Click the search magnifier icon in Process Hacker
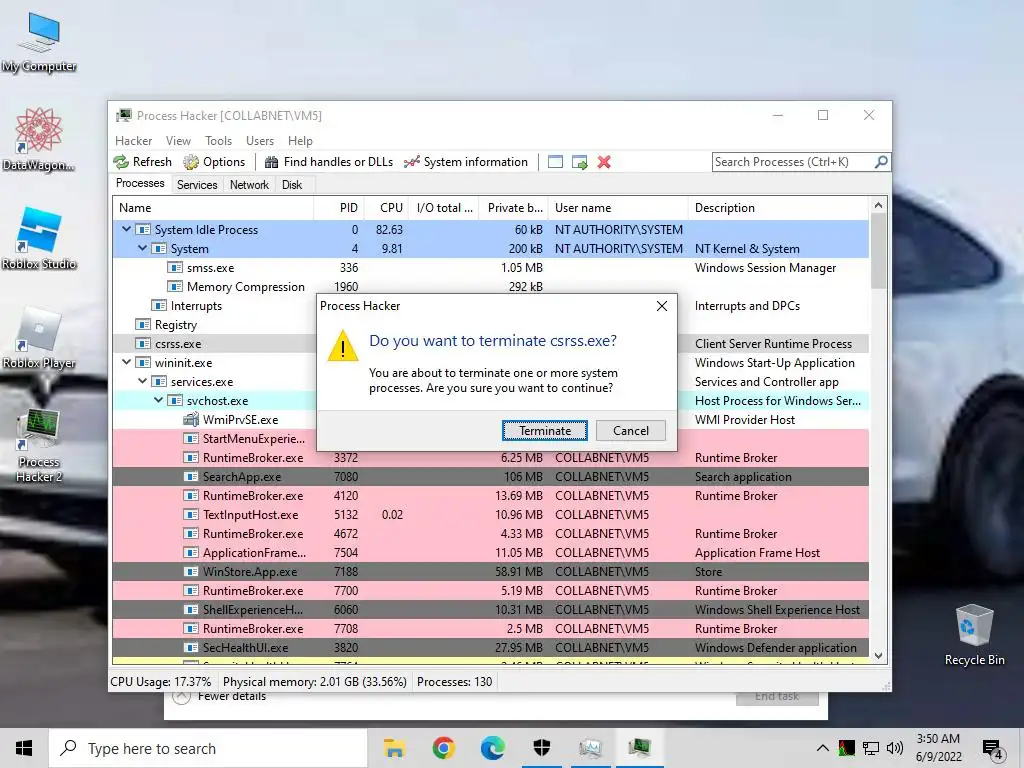Screen dimensions: 1024x768 881,161
